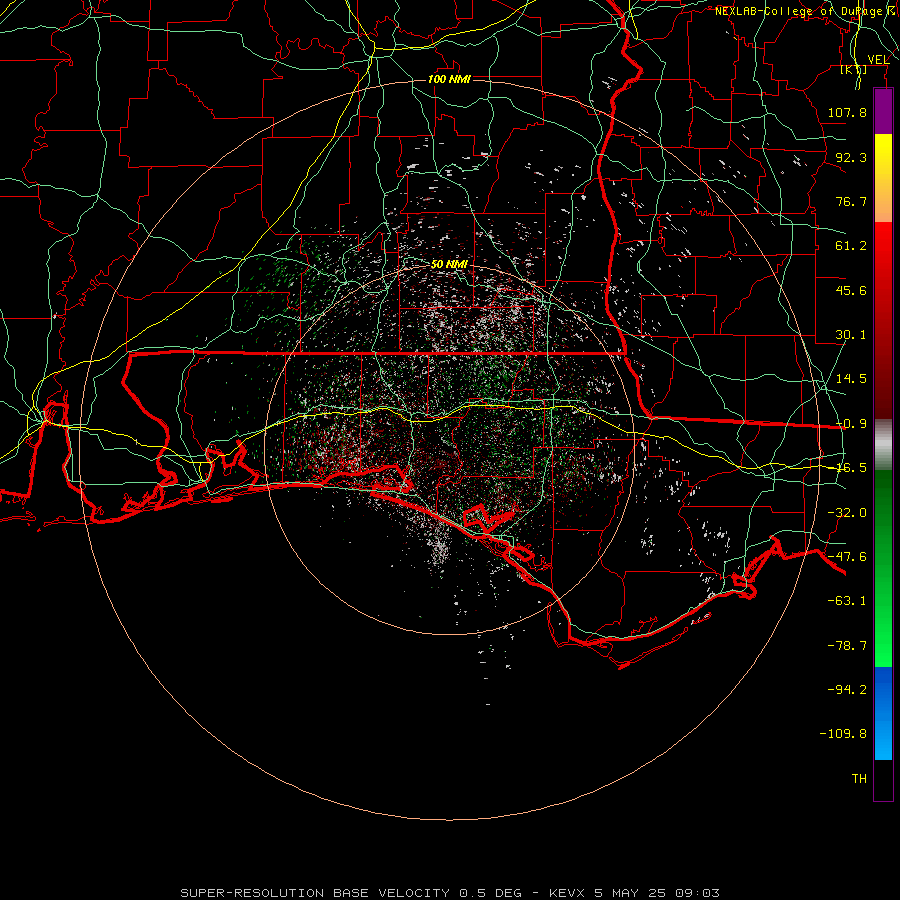Viewport: 900px width, 900px height.
Task: Click the -47.6 velocity scale value
Action: (847, 557)
